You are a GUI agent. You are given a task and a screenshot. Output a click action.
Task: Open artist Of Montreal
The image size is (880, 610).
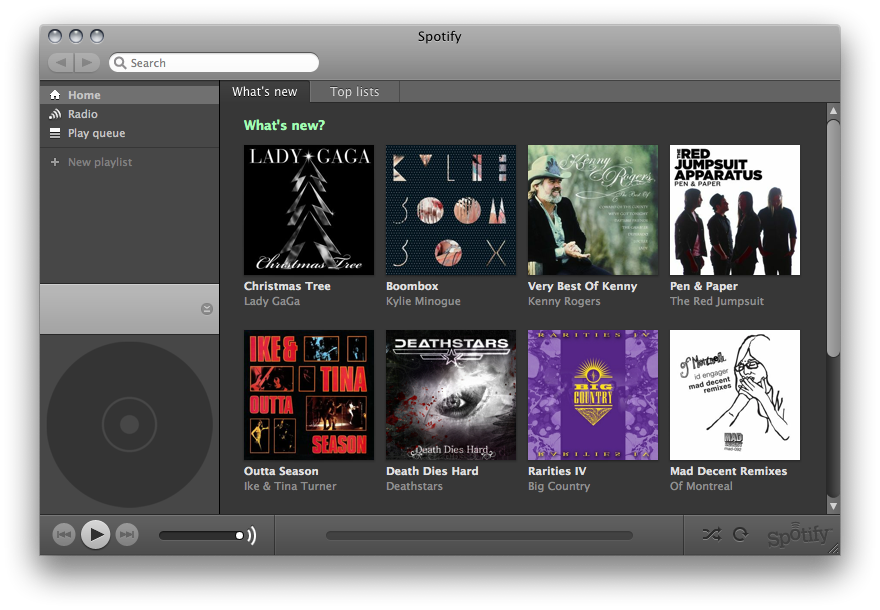point(701,487)
